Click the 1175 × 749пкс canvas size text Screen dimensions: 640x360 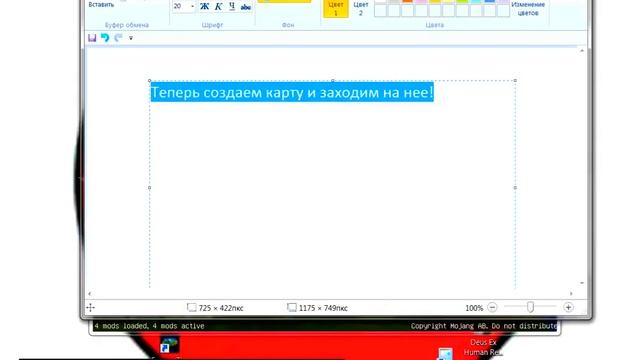click(323, 308)
